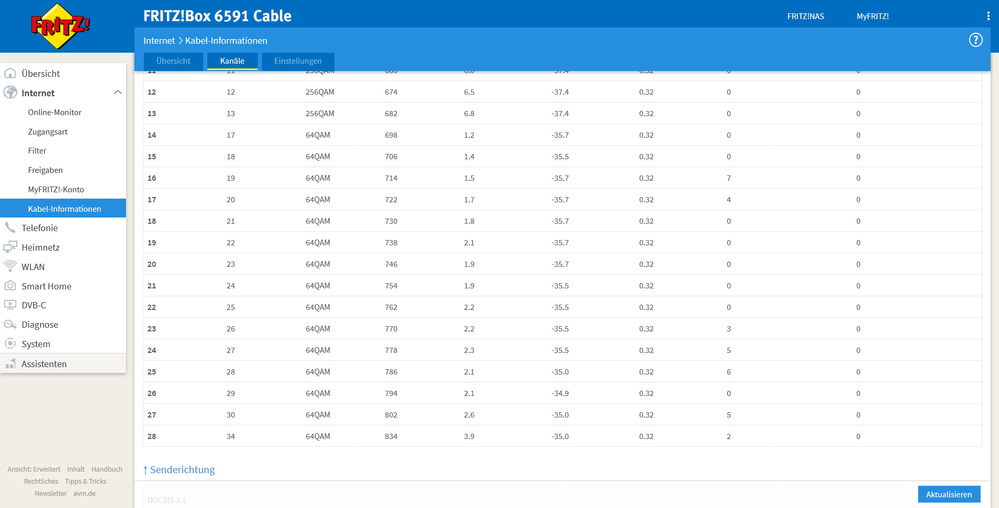Click Internet in the breadcrumb
The width and height of the screenshot is (999, 508).
pos(159,40)
